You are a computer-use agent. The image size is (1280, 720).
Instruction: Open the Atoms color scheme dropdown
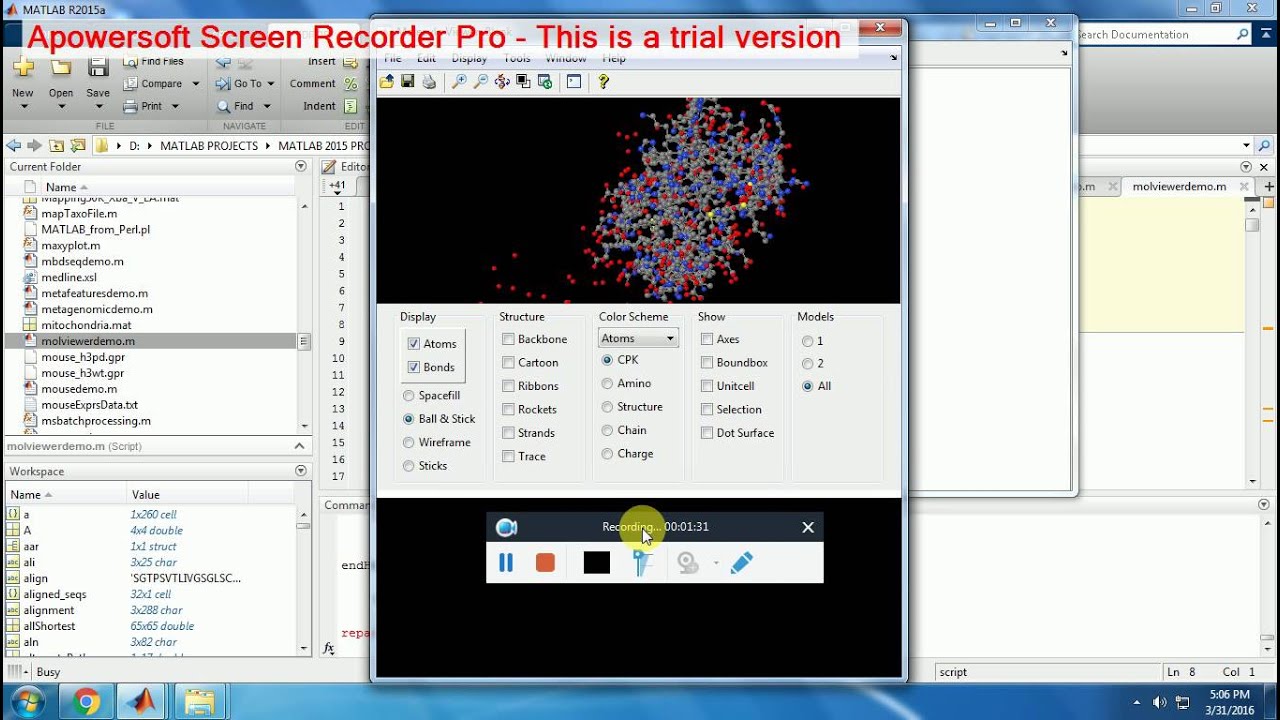tap(638, 338)
